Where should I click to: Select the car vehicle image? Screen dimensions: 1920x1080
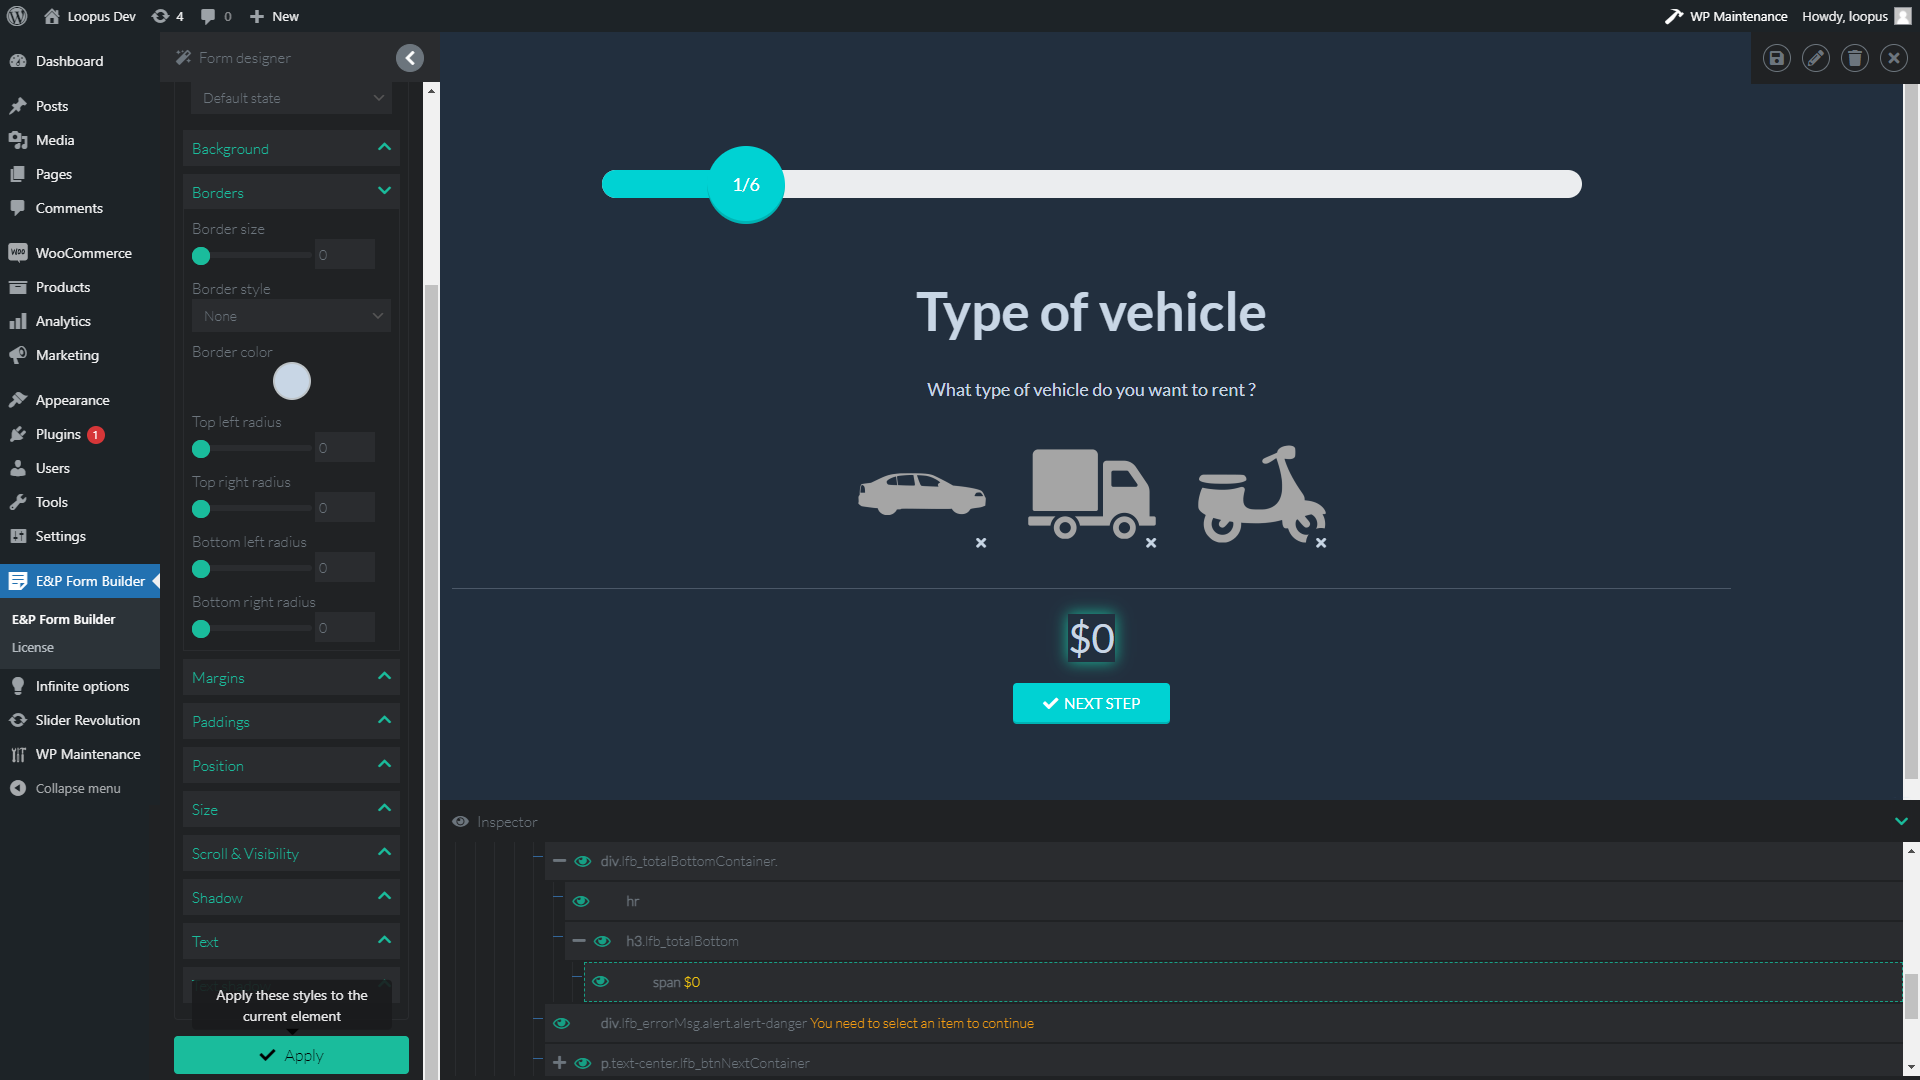921,494
